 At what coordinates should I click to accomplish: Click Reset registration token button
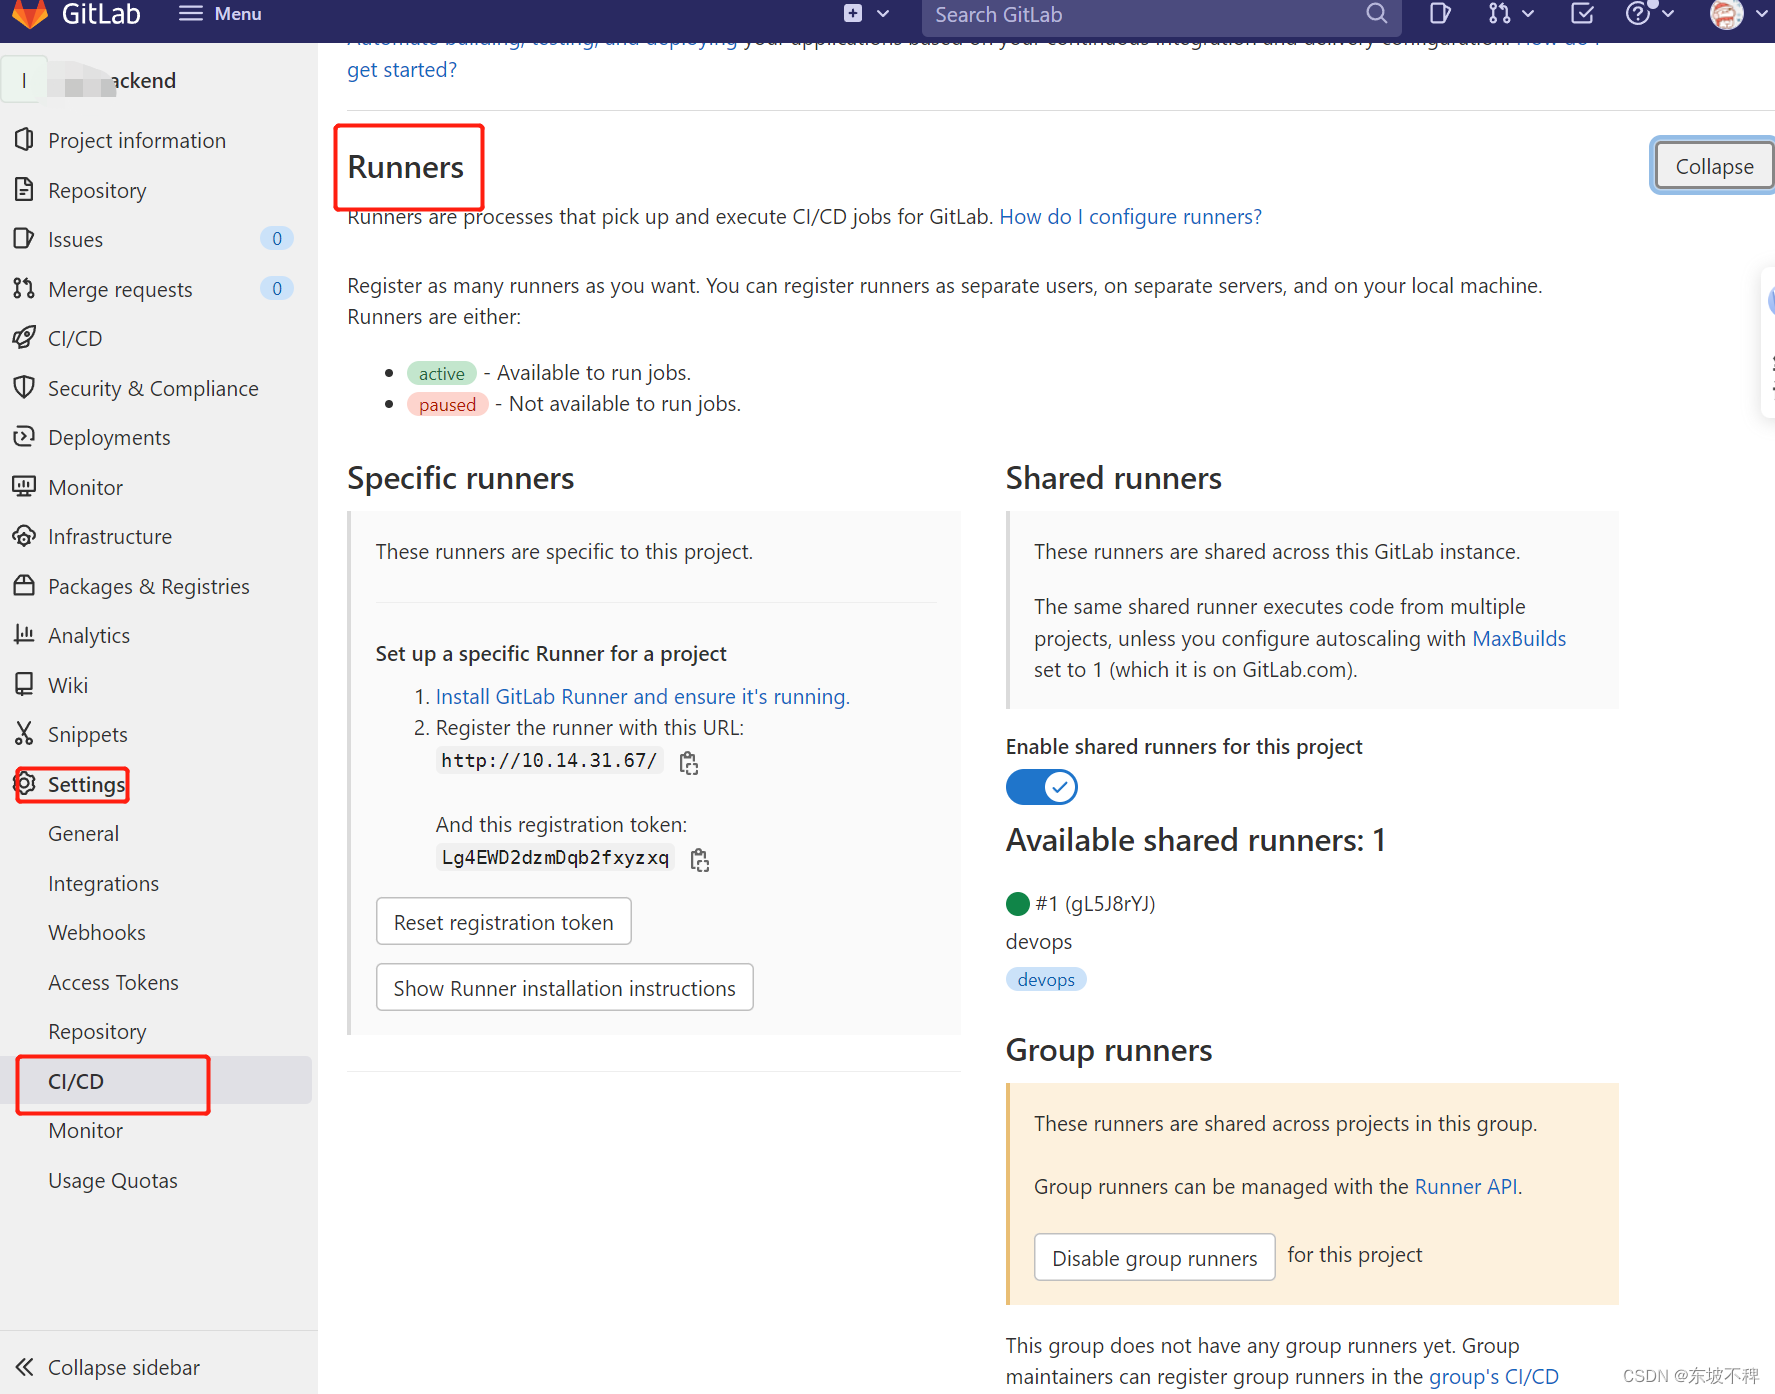tap(504, 922)
